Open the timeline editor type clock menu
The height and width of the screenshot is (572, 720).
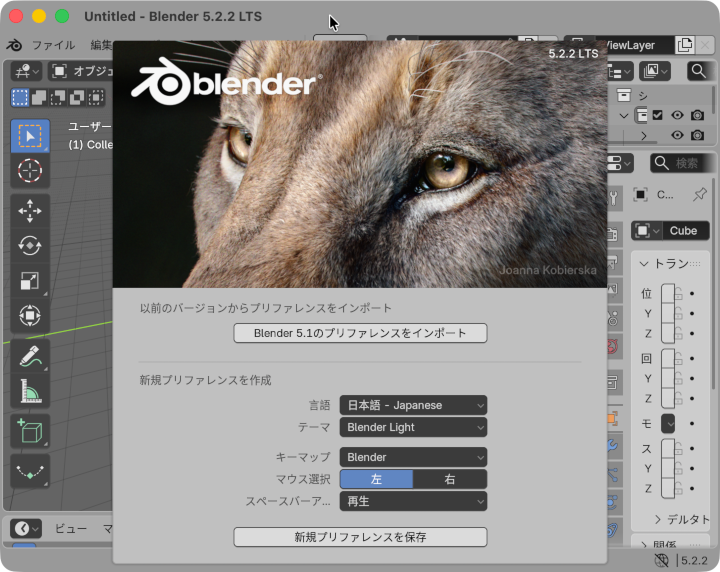pos(26,529)
